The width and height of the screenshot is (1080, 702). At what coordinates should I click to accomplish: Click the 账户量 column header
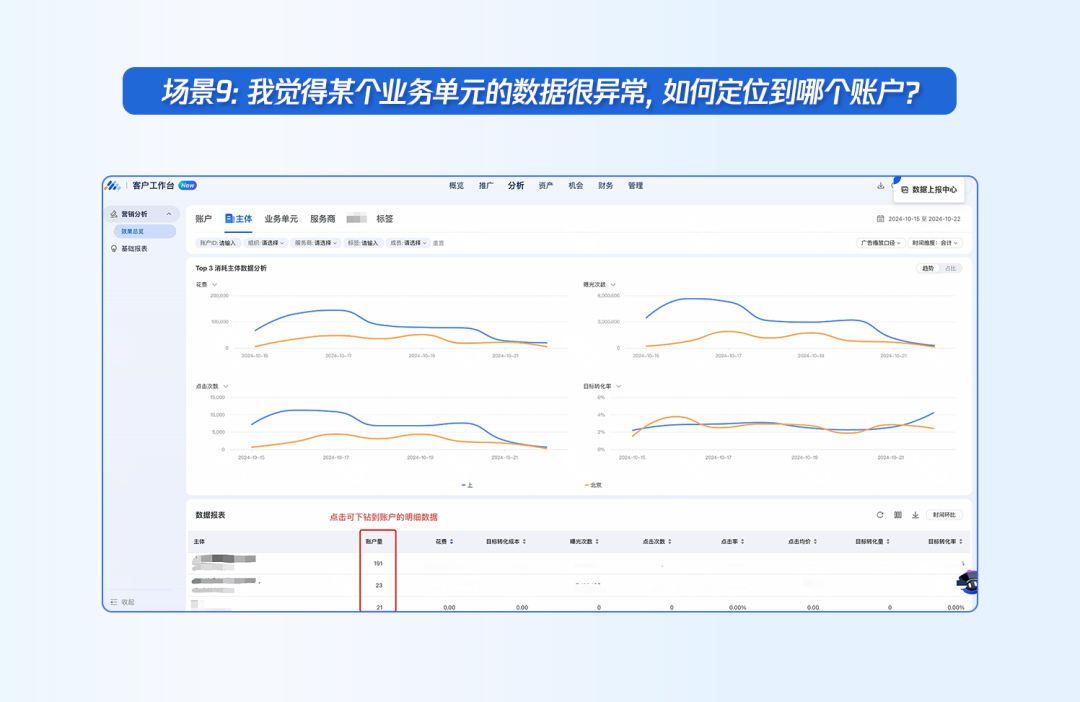tap(374, 541)
